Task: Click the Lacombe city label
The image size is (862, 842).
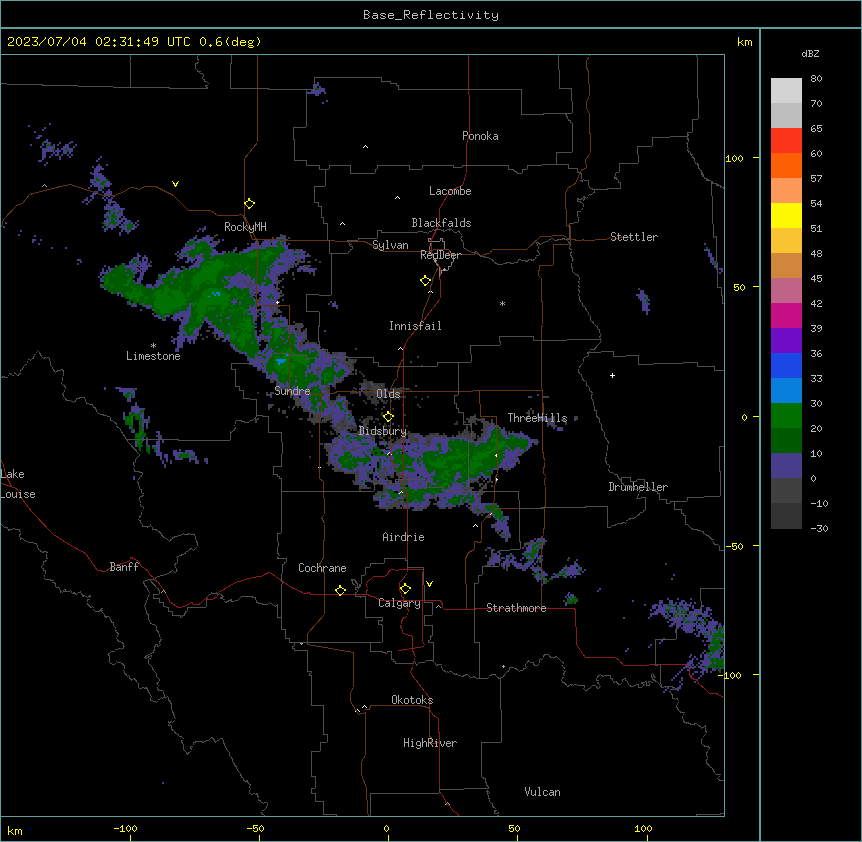Action: click(450, 191)
